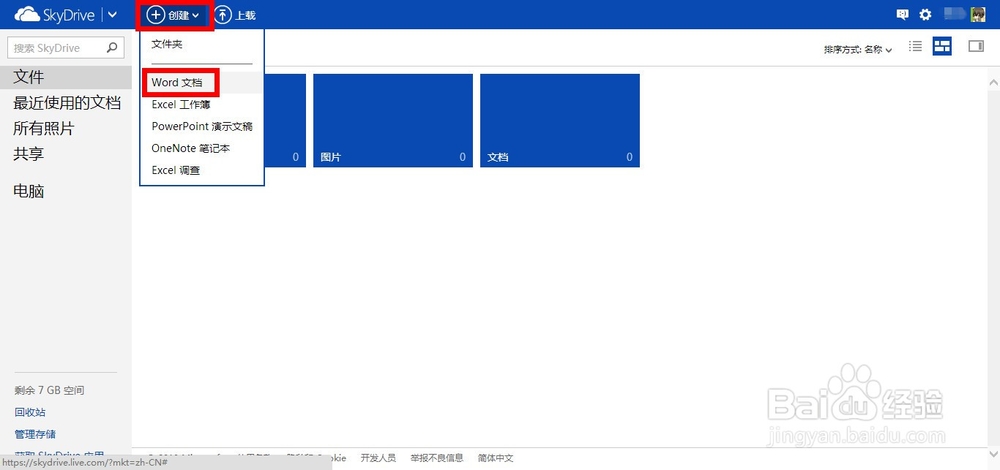Click the 上载 (Upload) button
1000x470 pixels.
[235, 15]
